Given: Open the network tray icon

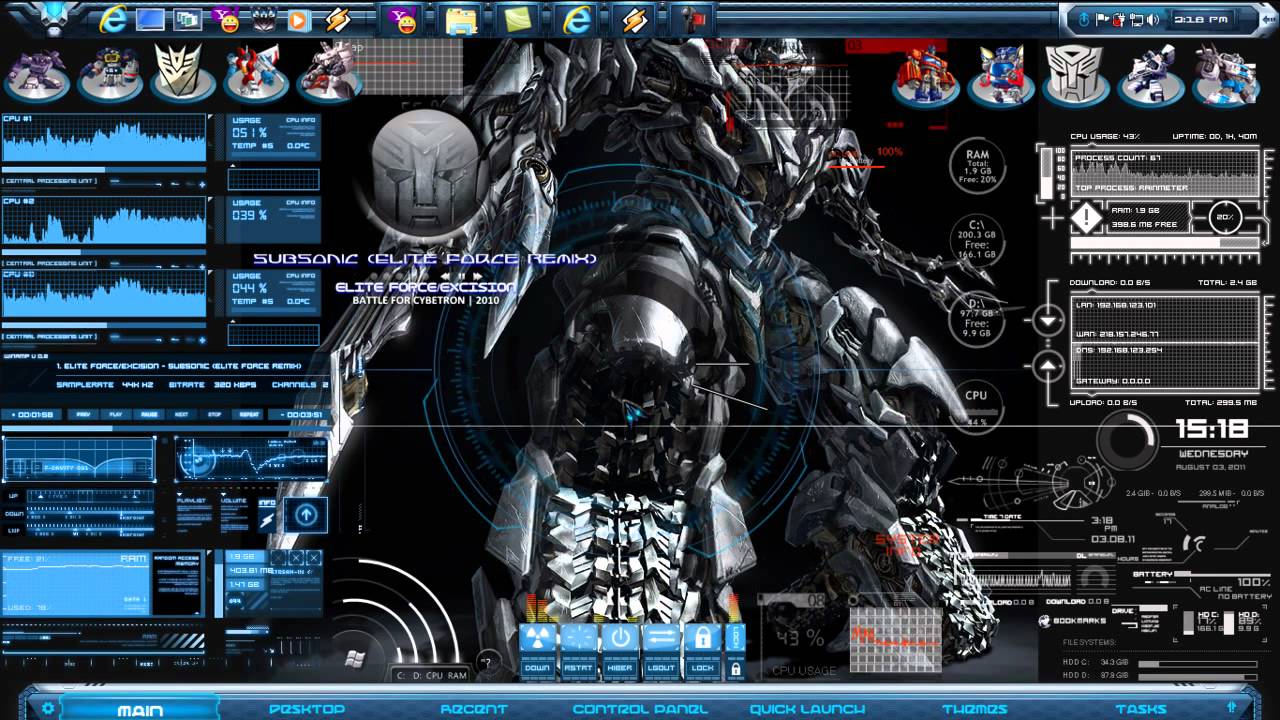Looking at the screenshot, I should [1136, 19].
